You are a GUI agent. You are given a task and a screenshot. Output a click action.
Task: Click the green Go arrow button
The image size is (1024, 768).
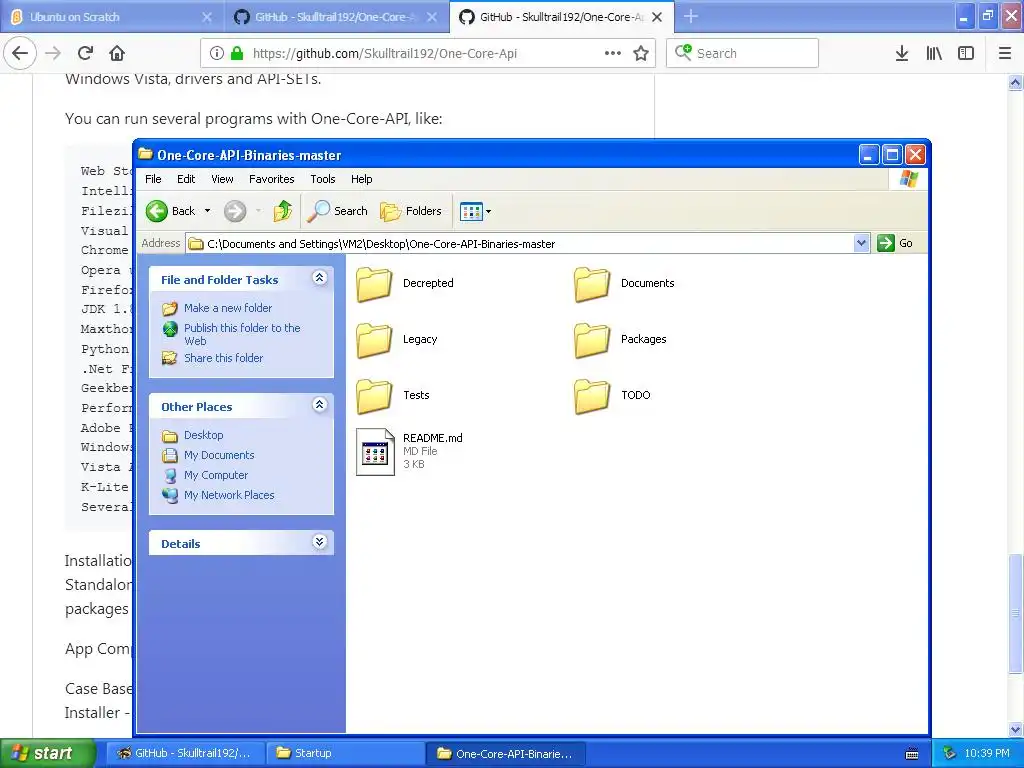click(x=886, y=243)
